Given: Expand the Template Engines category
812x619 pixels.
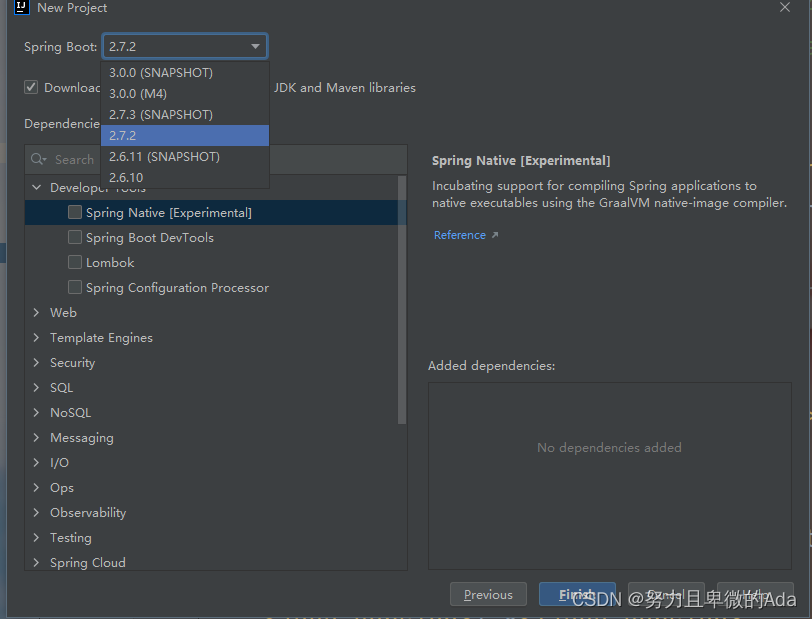Looking at the screenshot, I should 36,337.
